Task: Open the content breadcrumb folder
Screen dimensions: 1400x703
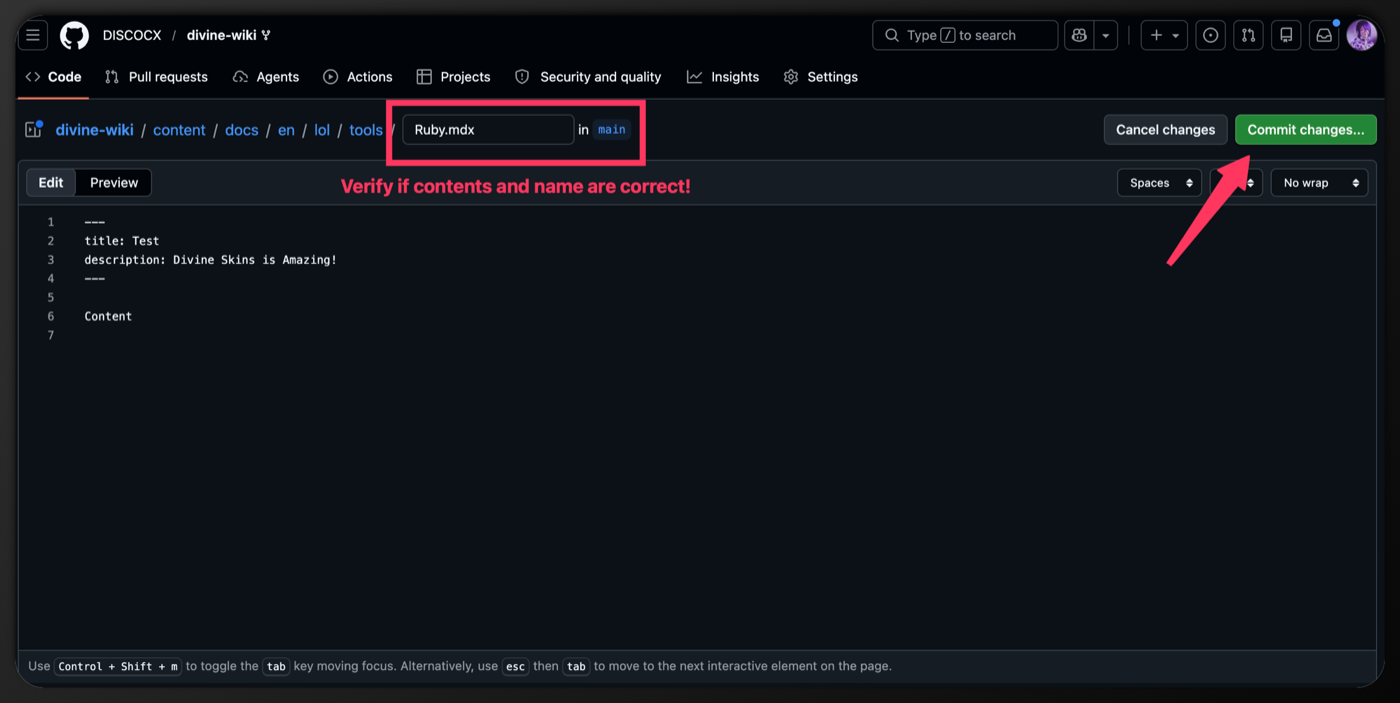Action: [x=179, y=130]
